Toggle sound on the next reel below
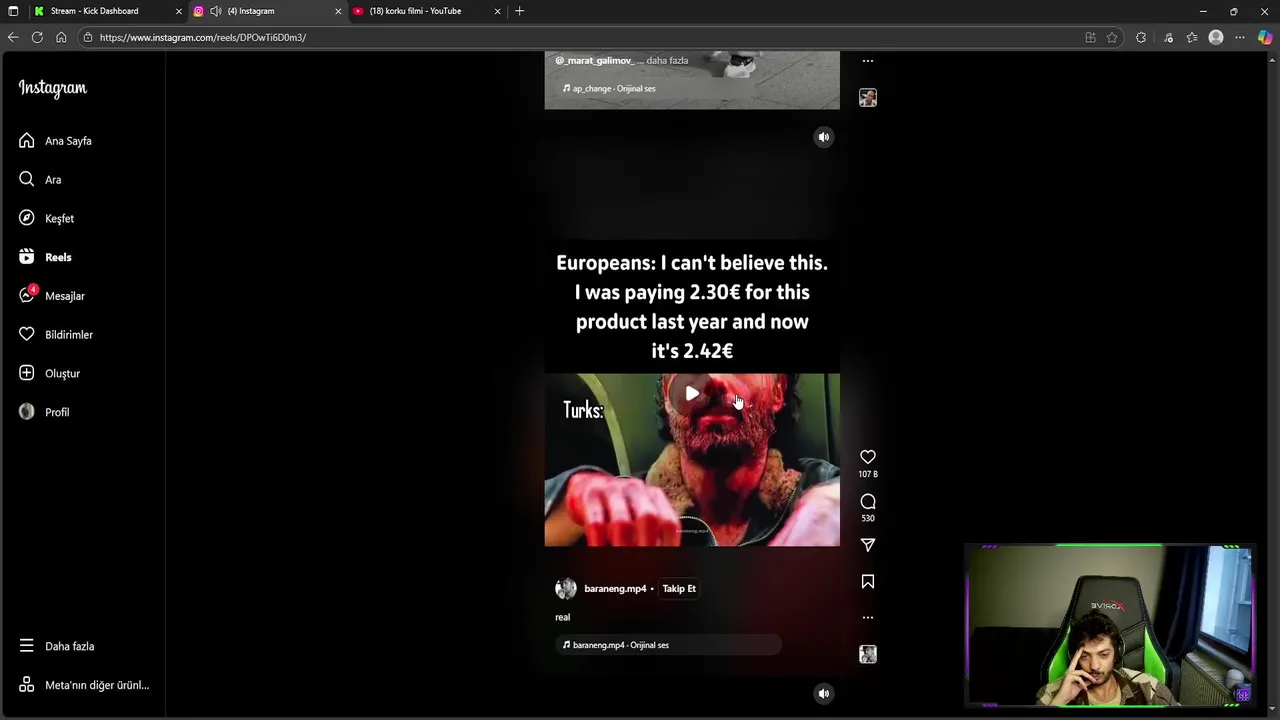Screen dimensions: 1280x720 (823, 693)
